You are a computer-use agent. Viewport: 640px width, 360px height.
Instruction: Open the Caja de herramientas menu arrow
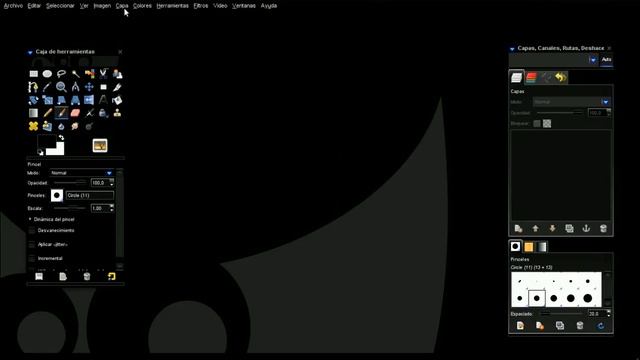point(30,52)
